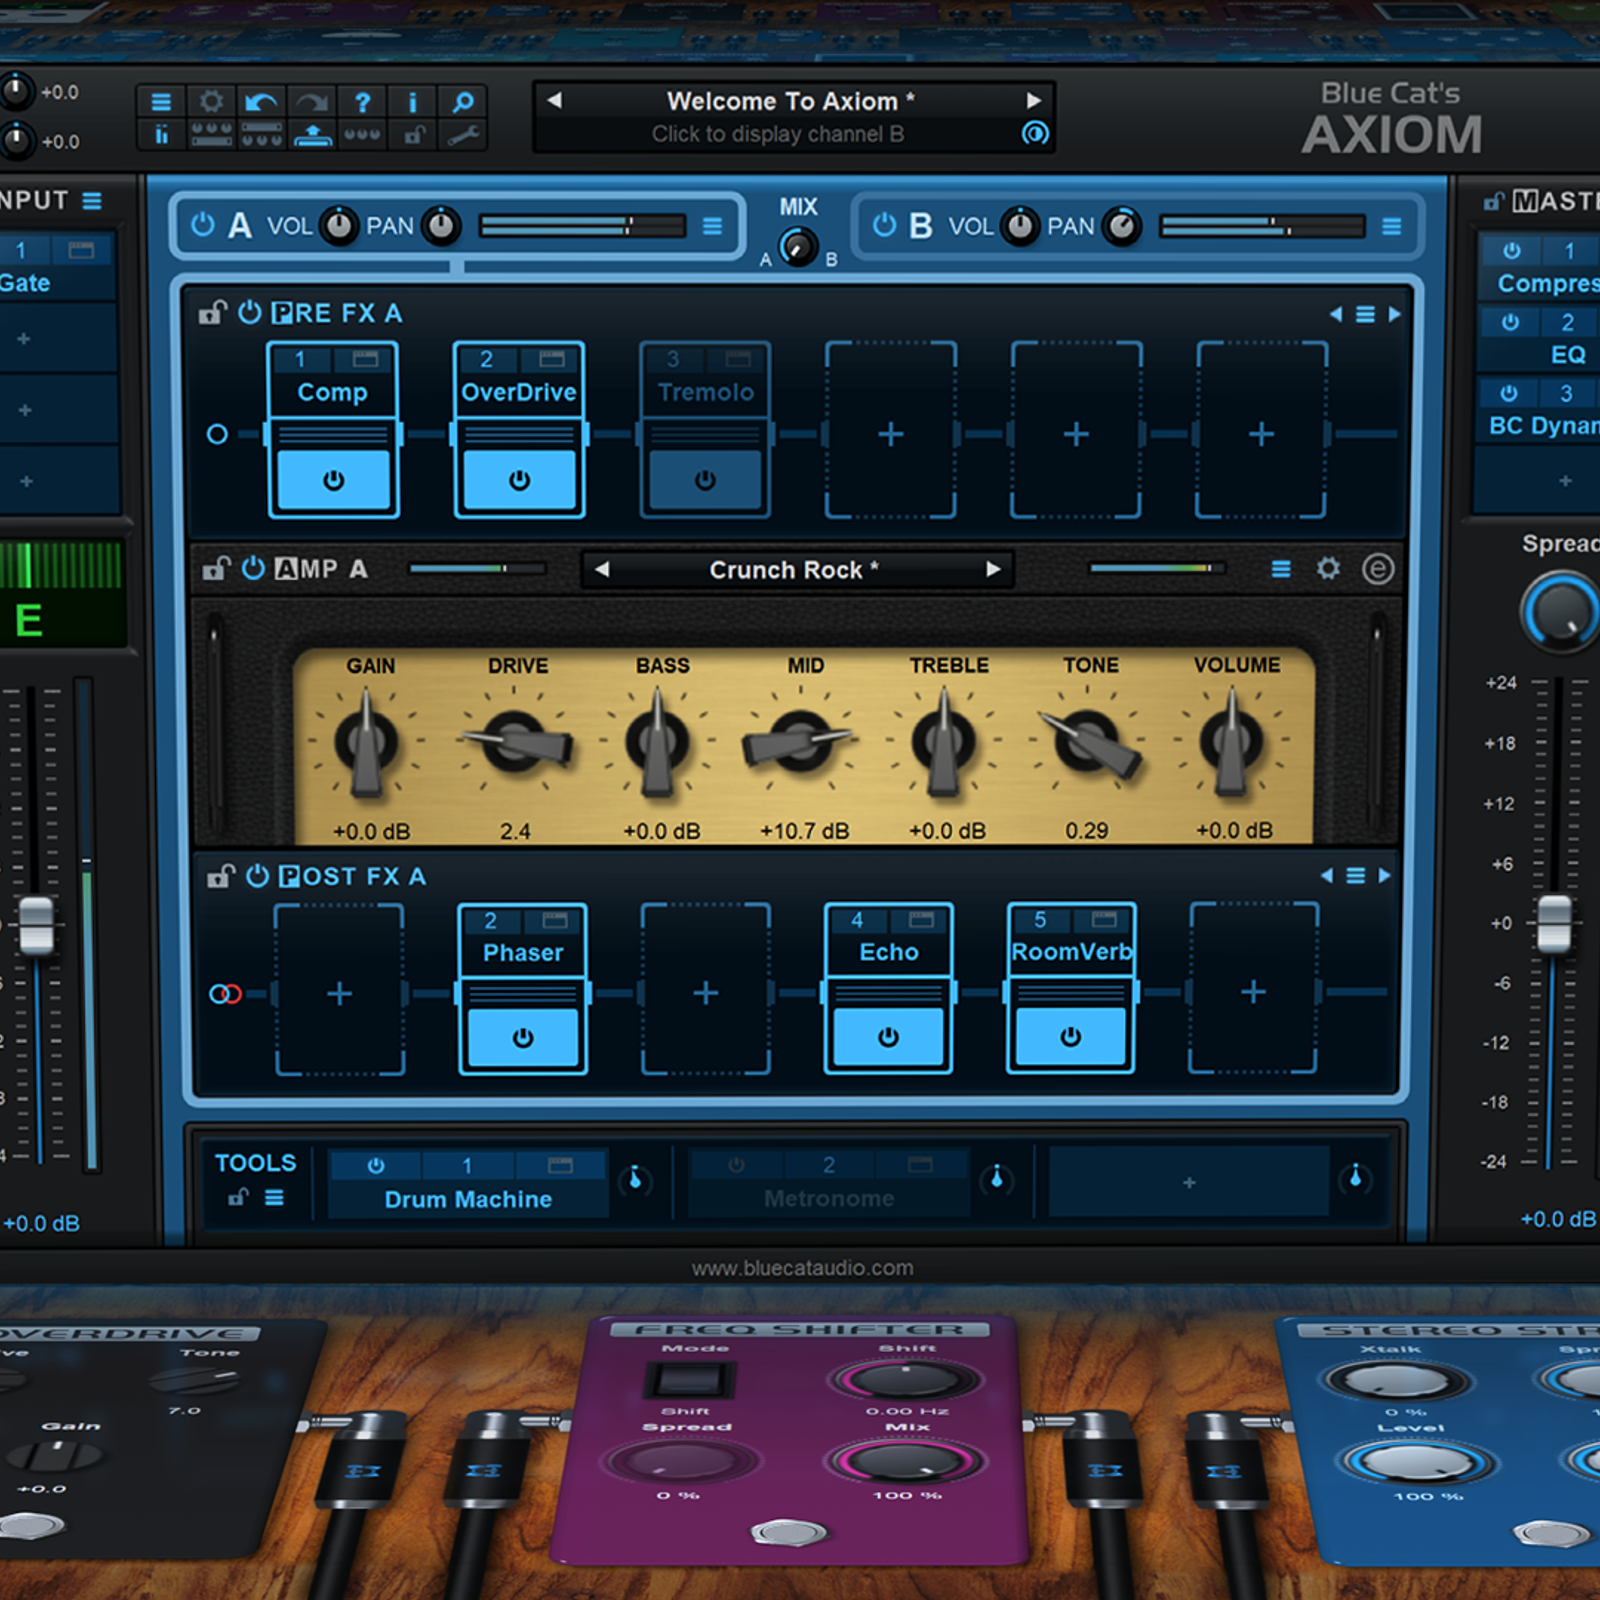Bypass the Phaser pedal footswitch
This screenshot has width=1600, height=1600.
point(523,1038)
